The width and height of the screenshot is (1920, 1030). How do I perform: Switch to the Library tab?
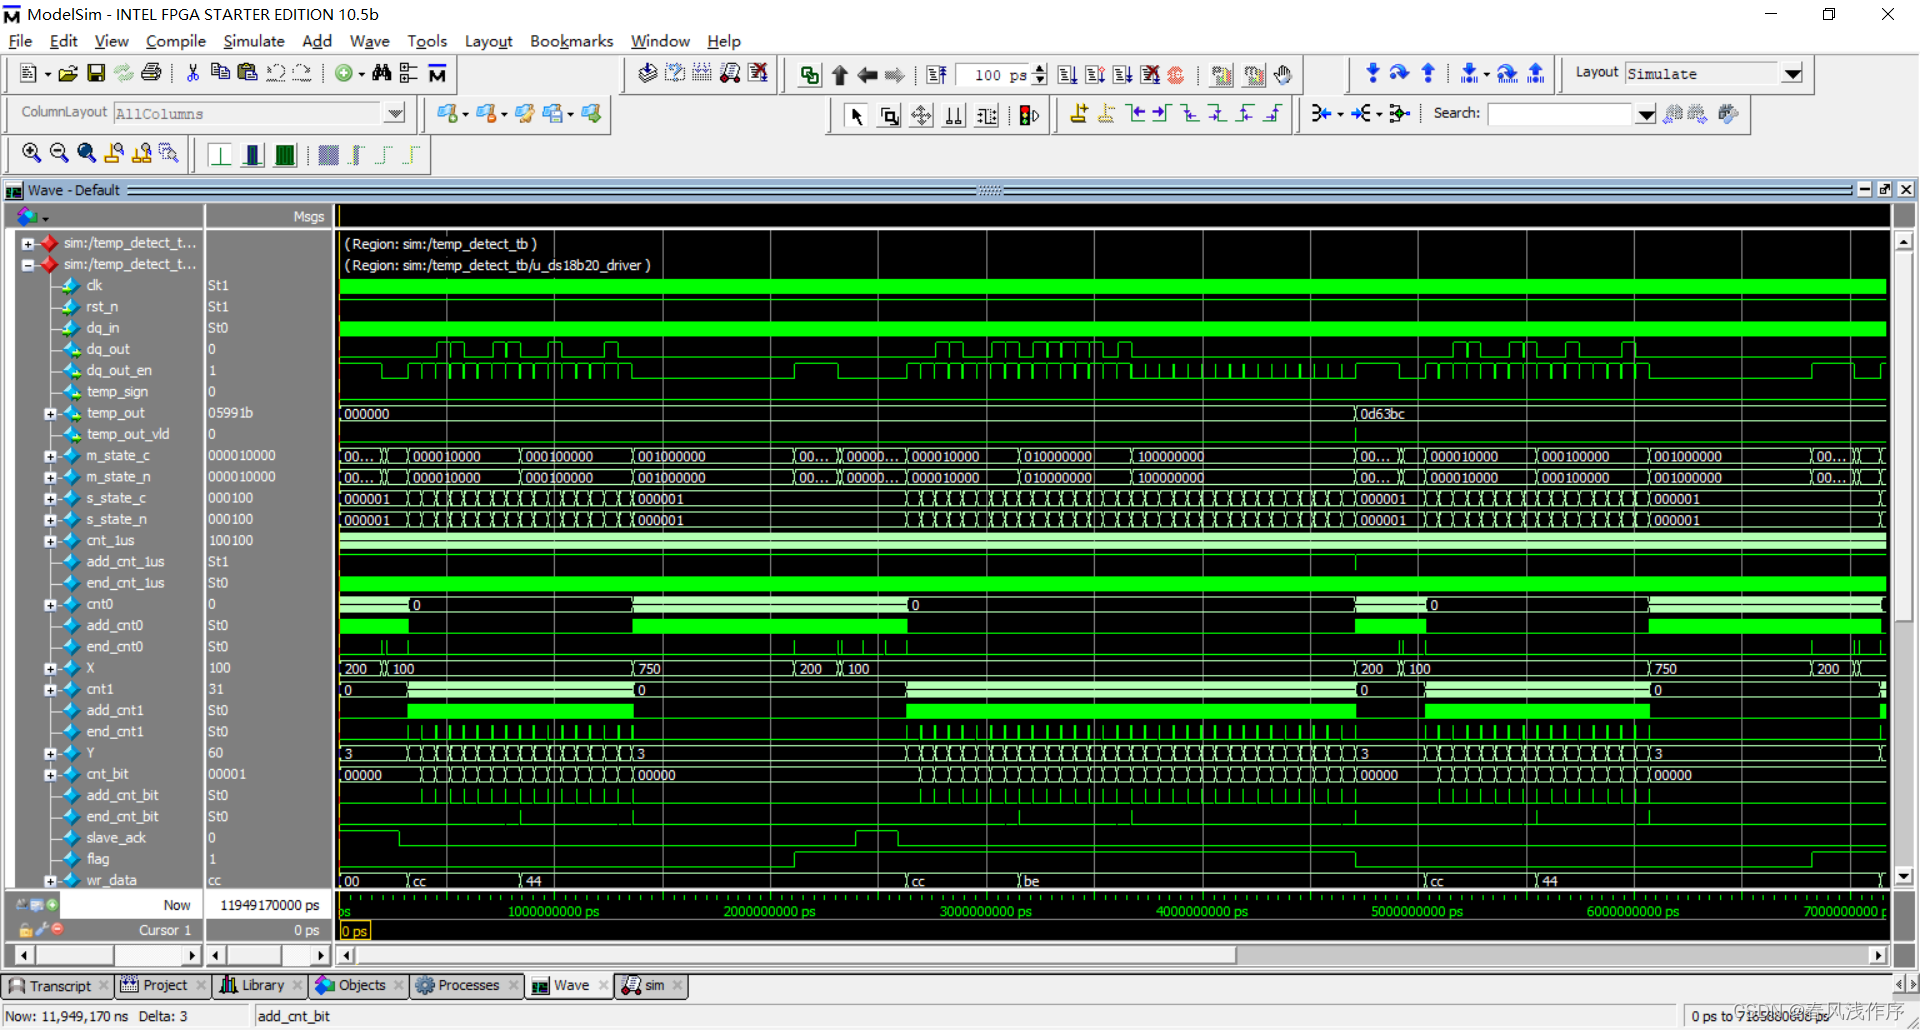[259, 986]
